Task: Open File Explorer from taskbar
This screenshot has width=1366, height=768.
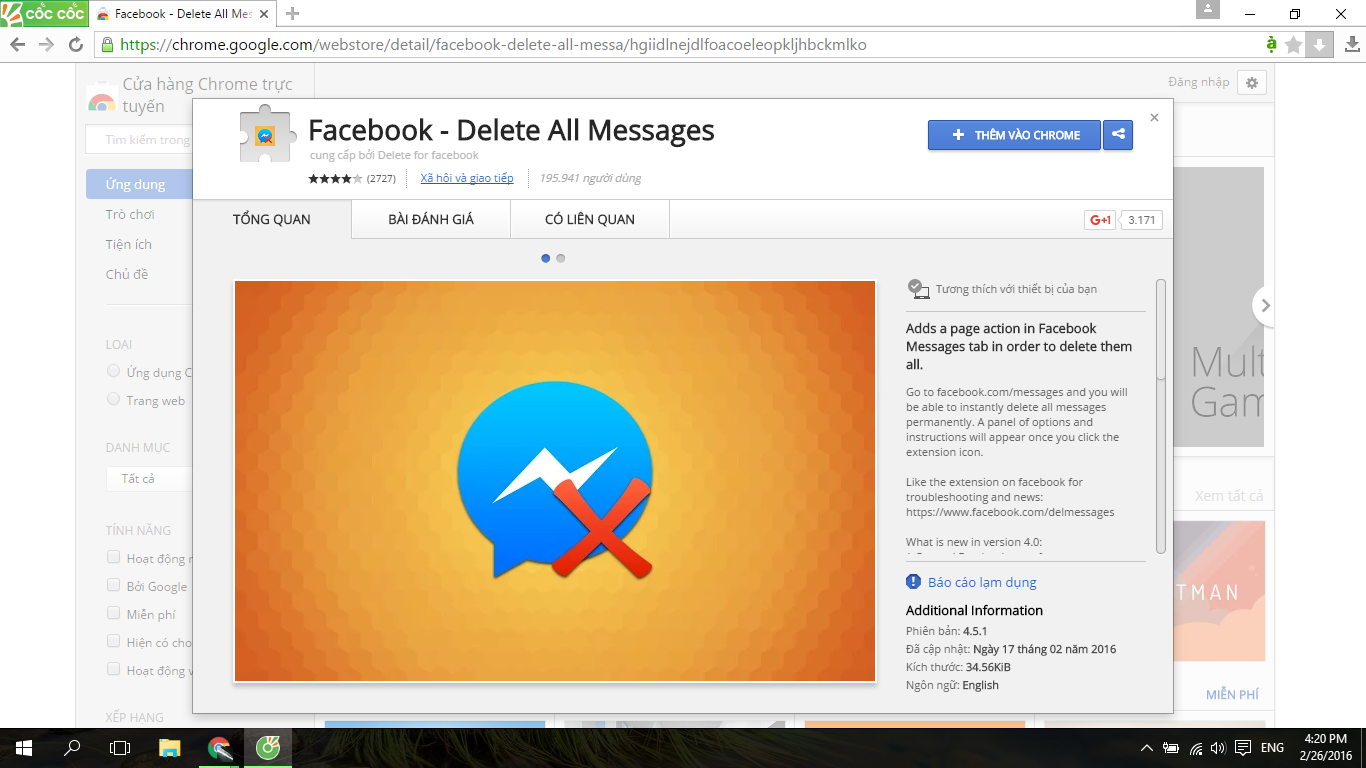Action: (x=170, y=748)
